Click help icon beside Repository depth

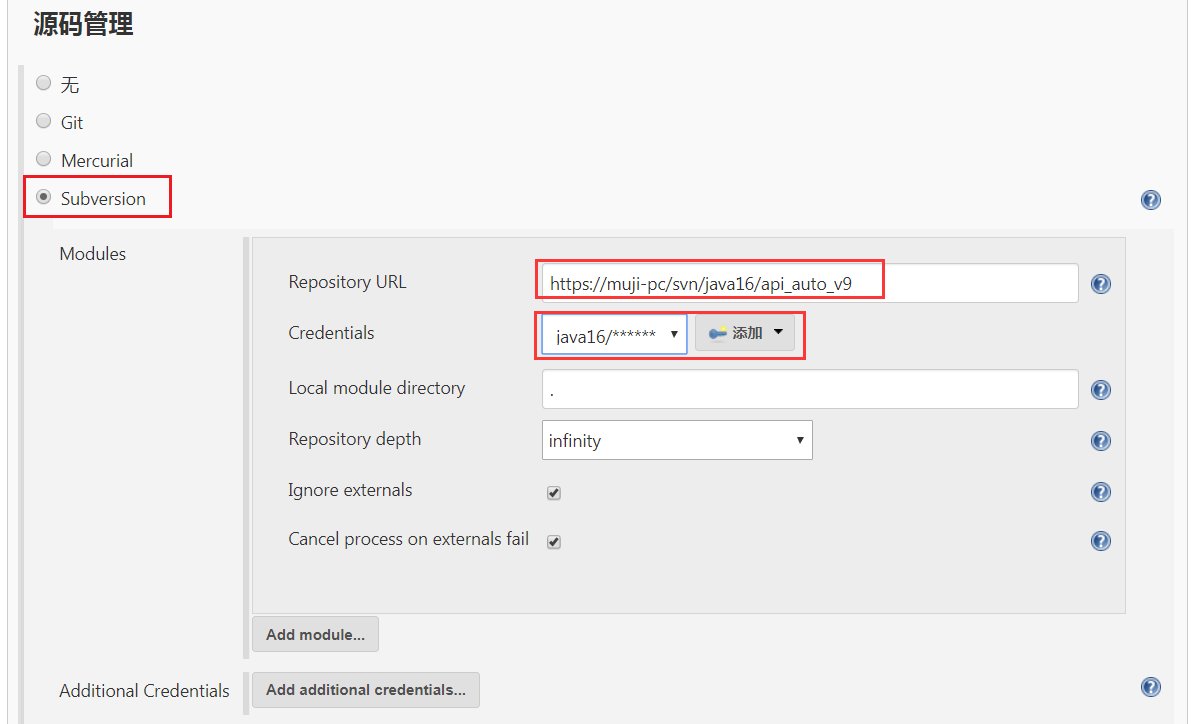[1100, 441]
